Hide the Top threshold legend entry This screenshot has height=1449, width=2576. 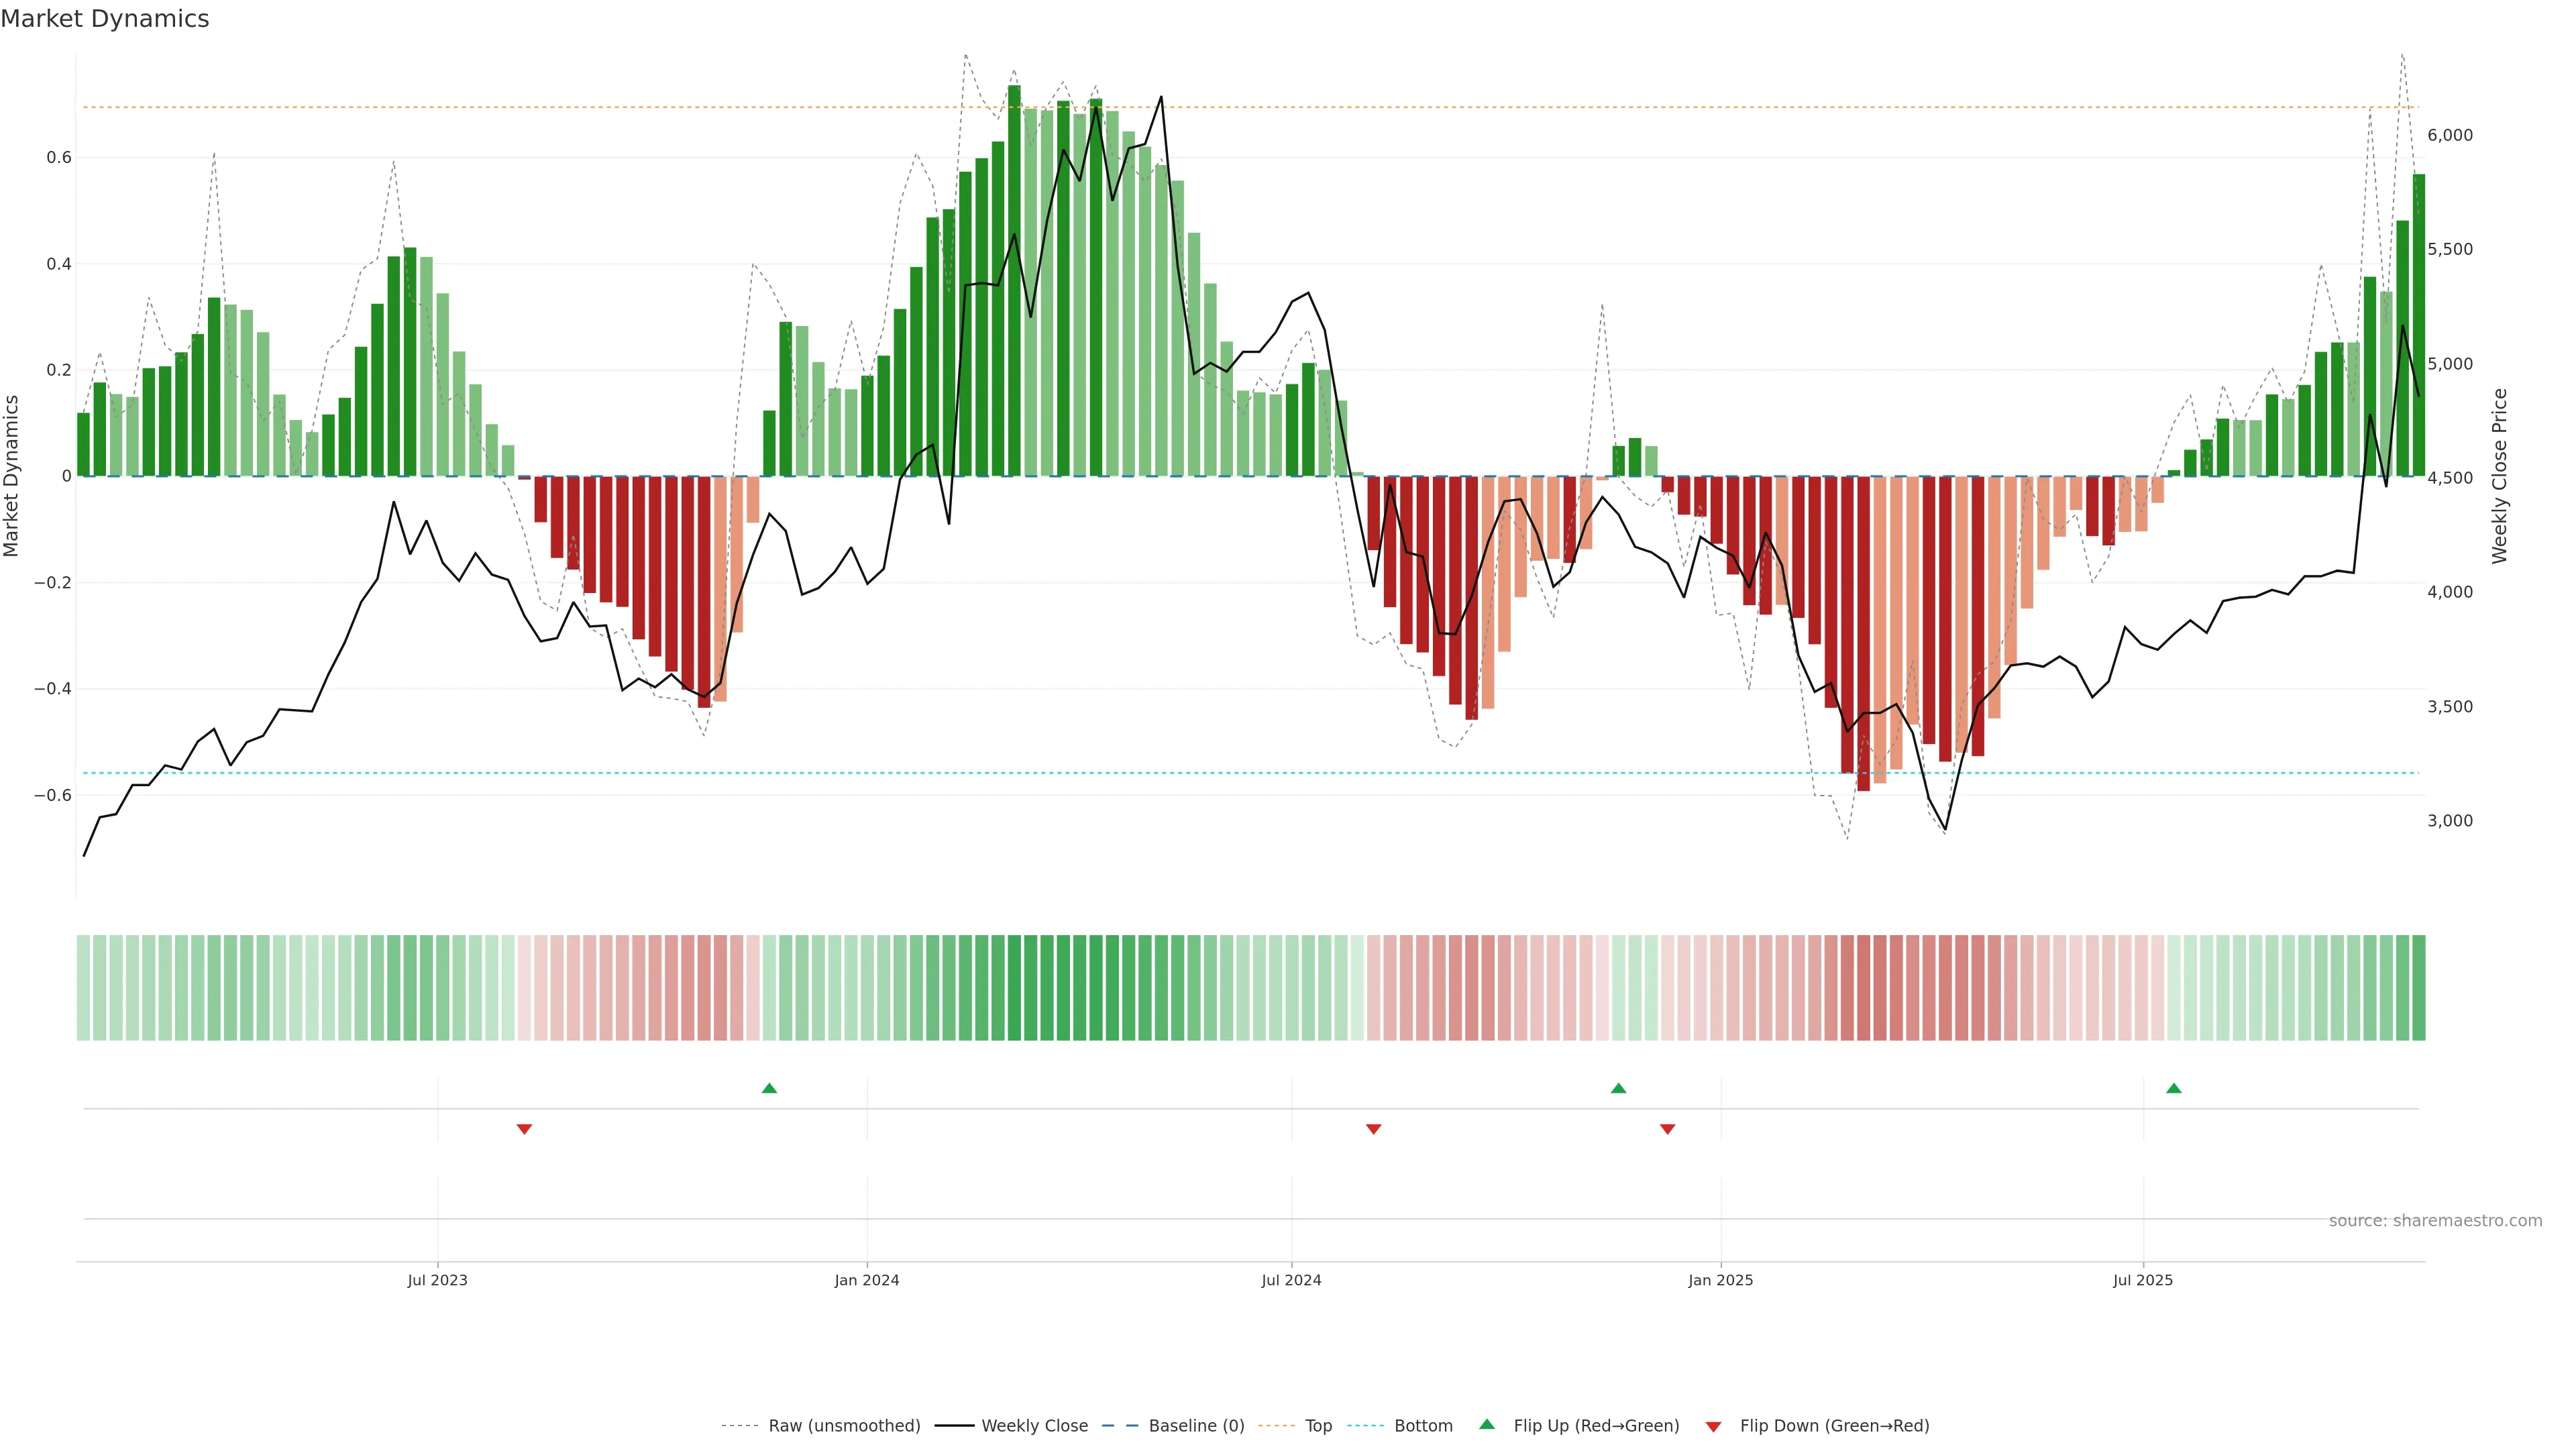coord(1318,1426)
